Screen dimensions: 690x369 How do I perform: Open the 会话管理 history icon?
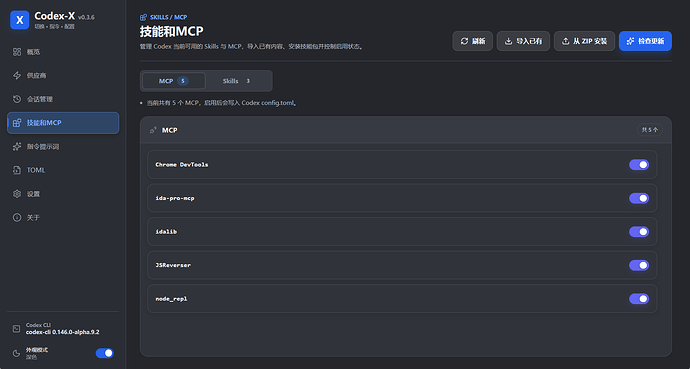pyautogui.click(x=17, y=99)
